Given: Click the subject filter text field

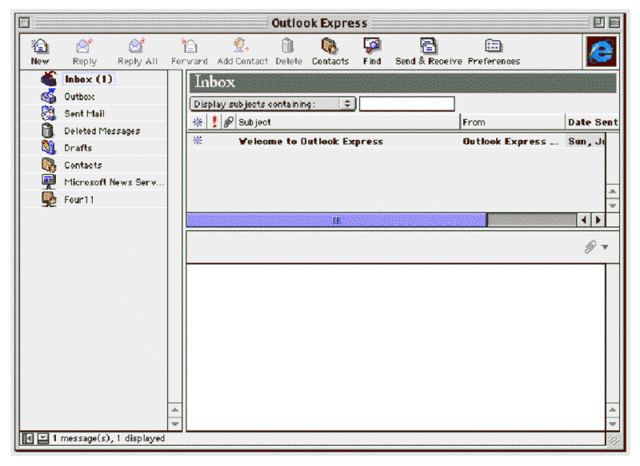Looking at the screenshot, I should 407,104.
